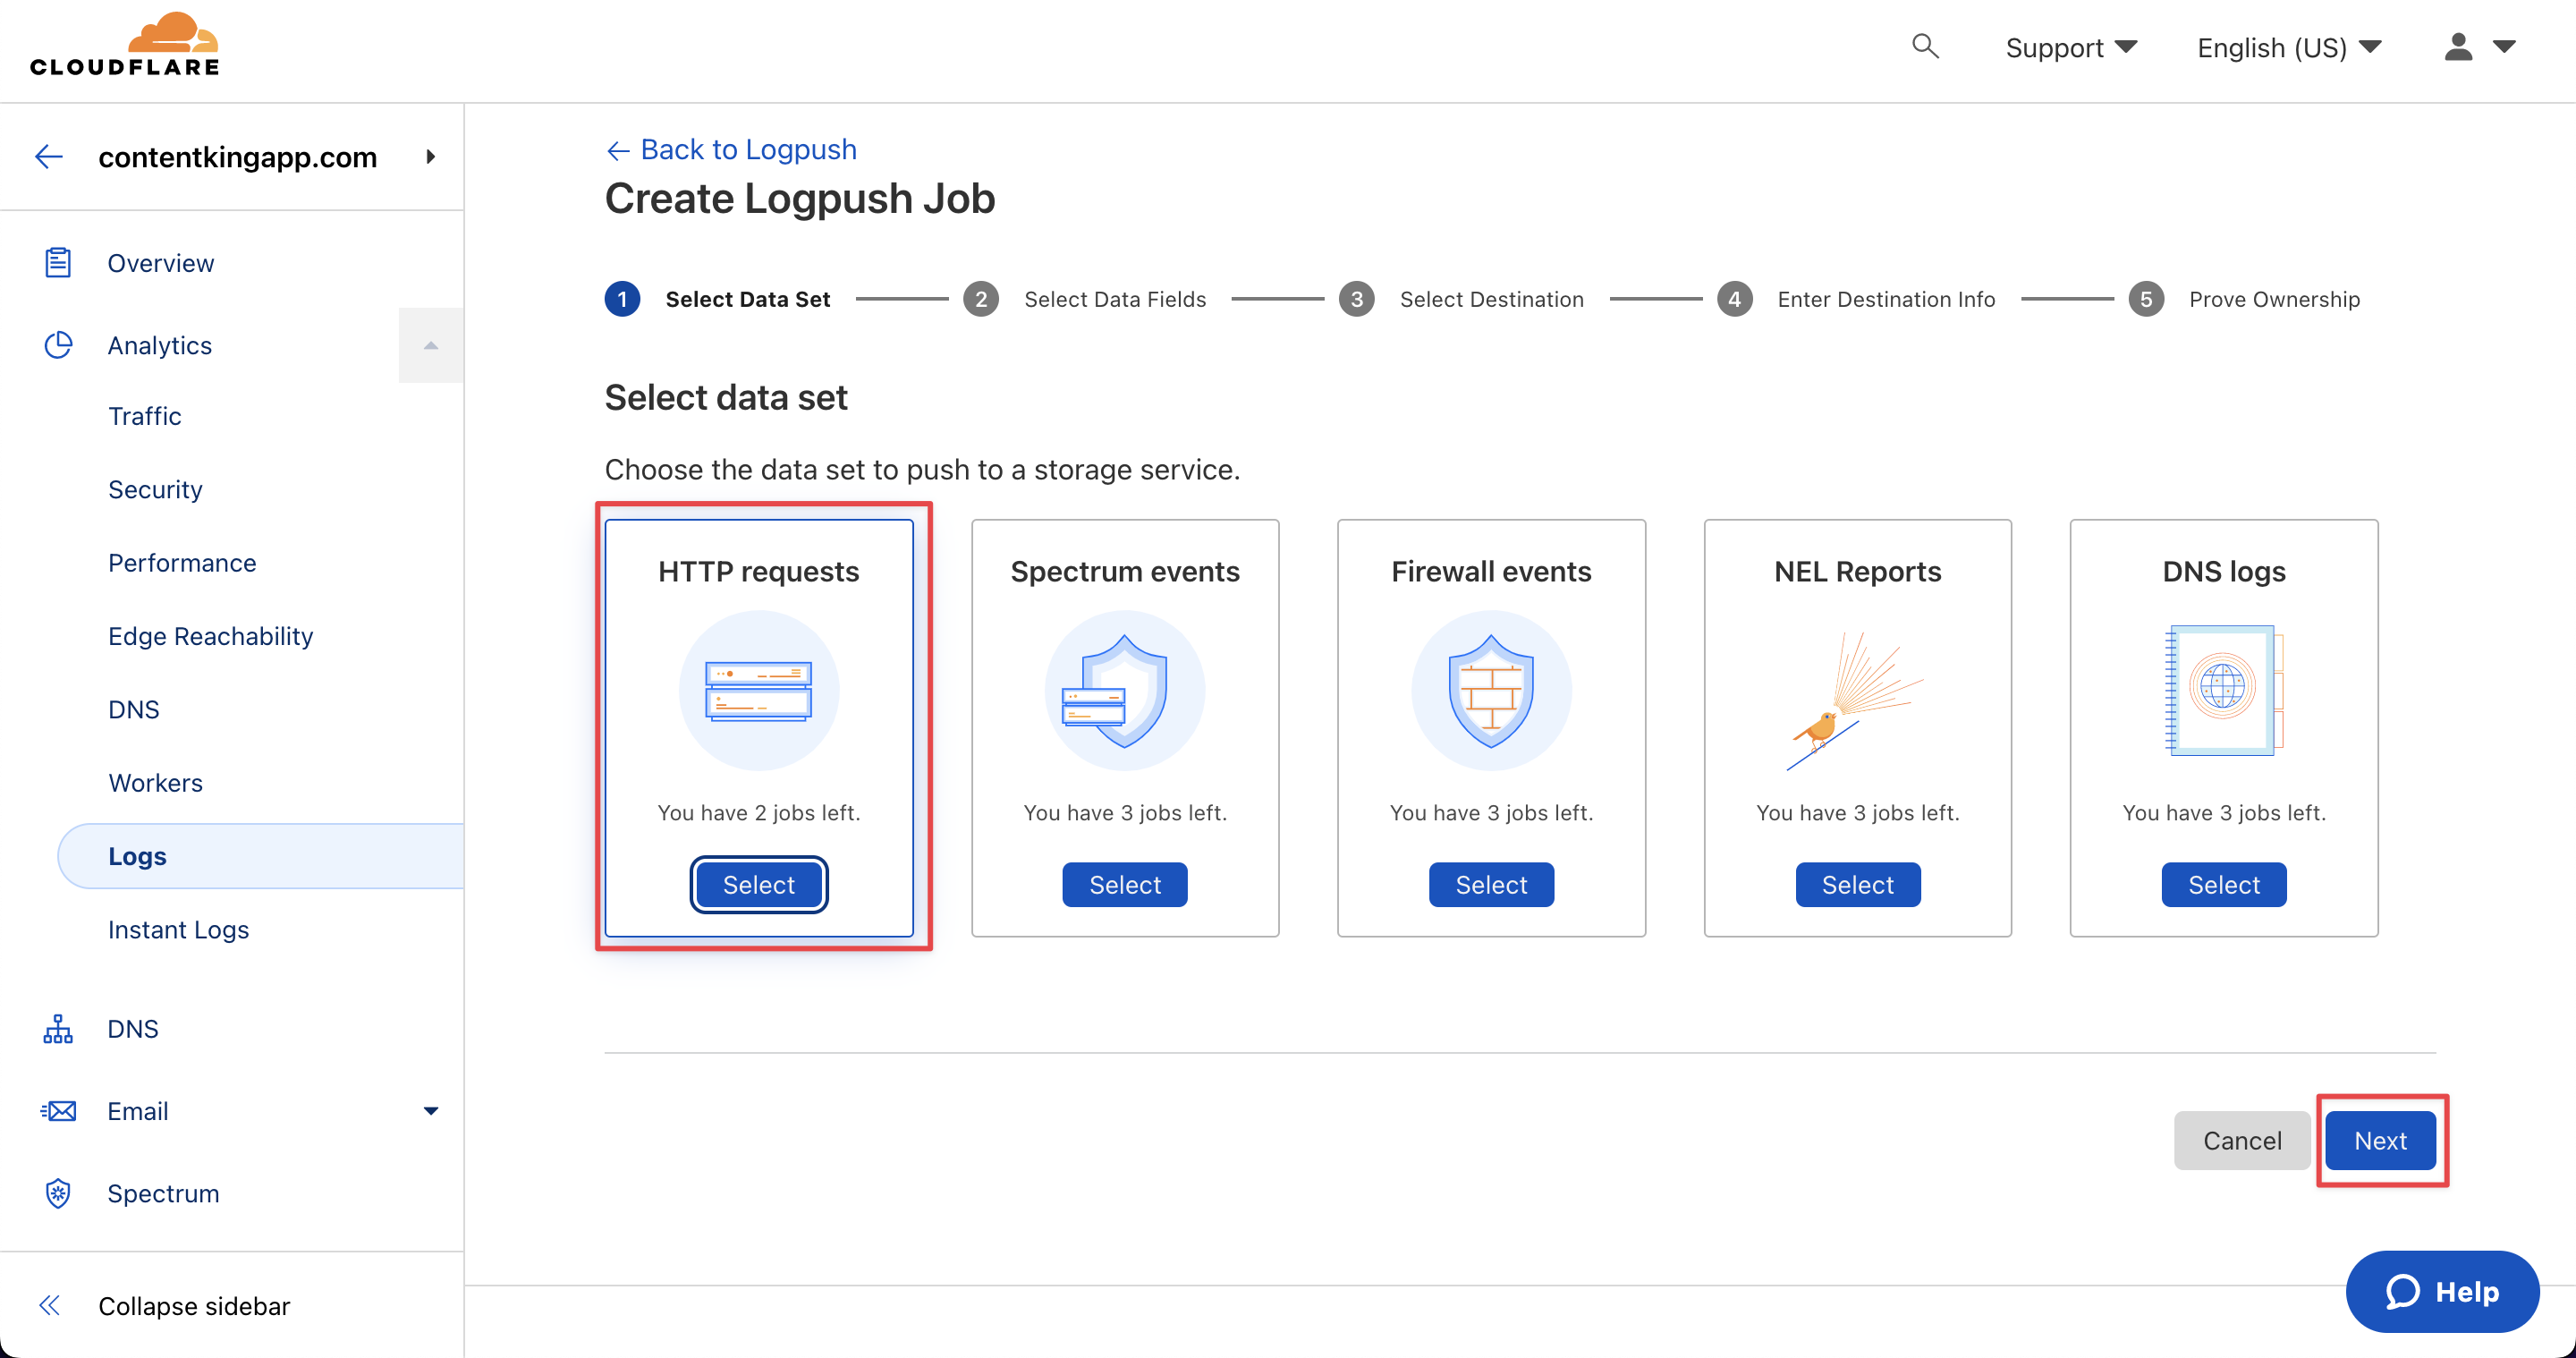Viewport: 2576px width, 1358px height.
Task: Select the HTTP requests data set
Action: coord(758,885)
